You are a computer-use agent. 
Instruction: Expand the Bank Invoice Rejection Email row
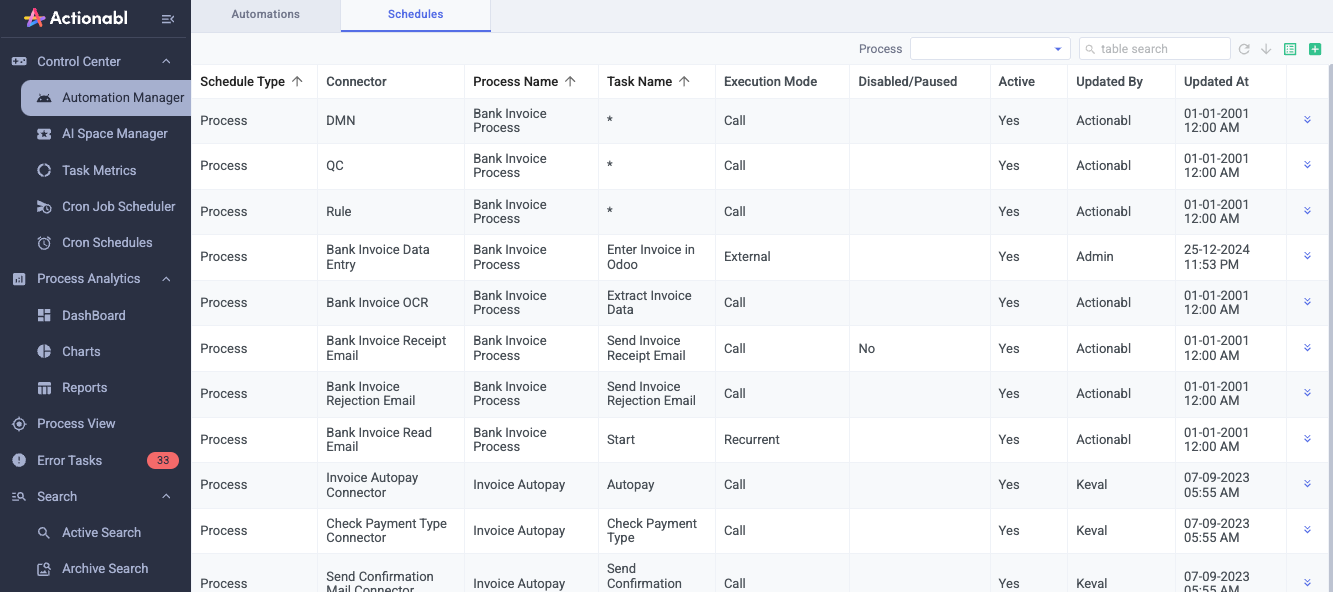(1307, 393)
